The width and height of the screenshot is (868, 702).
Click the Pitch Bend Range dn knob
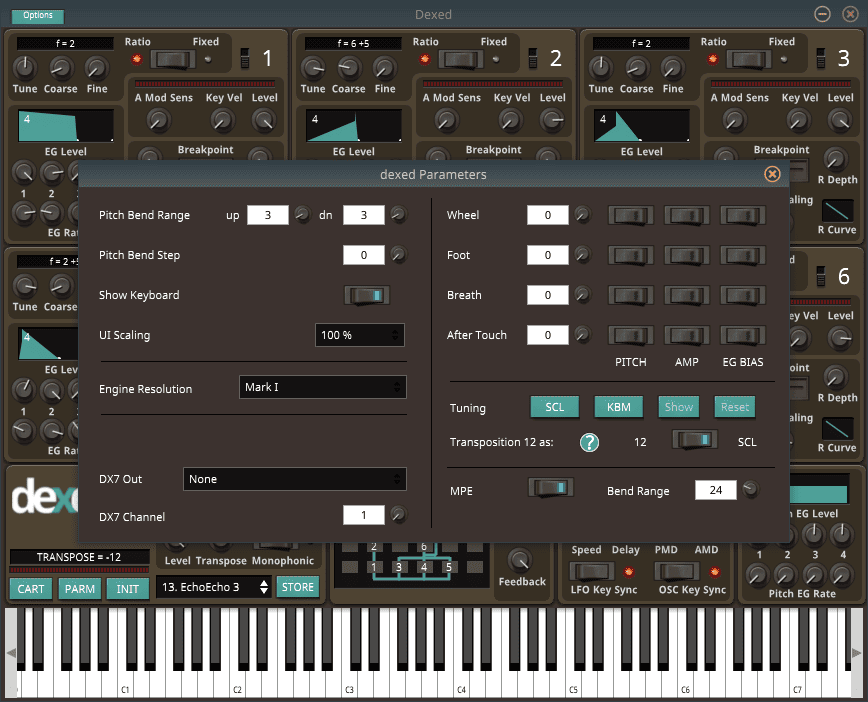pyautogui.click(x=399, y=214)
